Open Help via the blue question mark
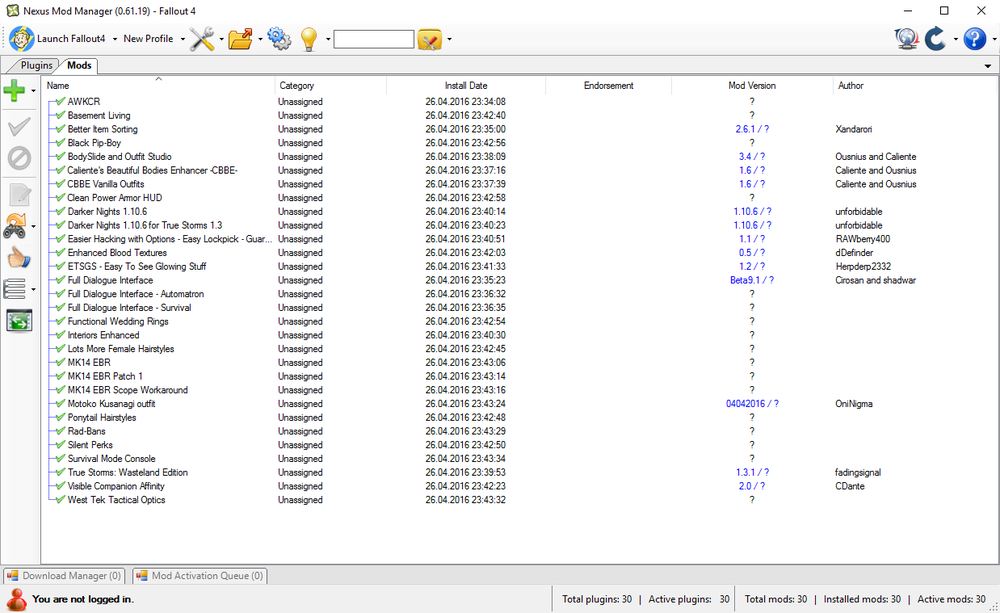This screenshot has height=613, width=1000. coord(974,39)
